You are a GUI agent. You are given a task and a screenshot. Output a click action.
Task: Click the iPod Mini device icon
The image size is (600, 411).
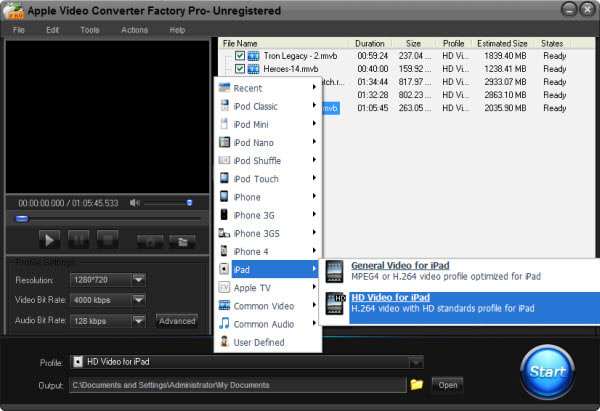[x=225, y=124]
